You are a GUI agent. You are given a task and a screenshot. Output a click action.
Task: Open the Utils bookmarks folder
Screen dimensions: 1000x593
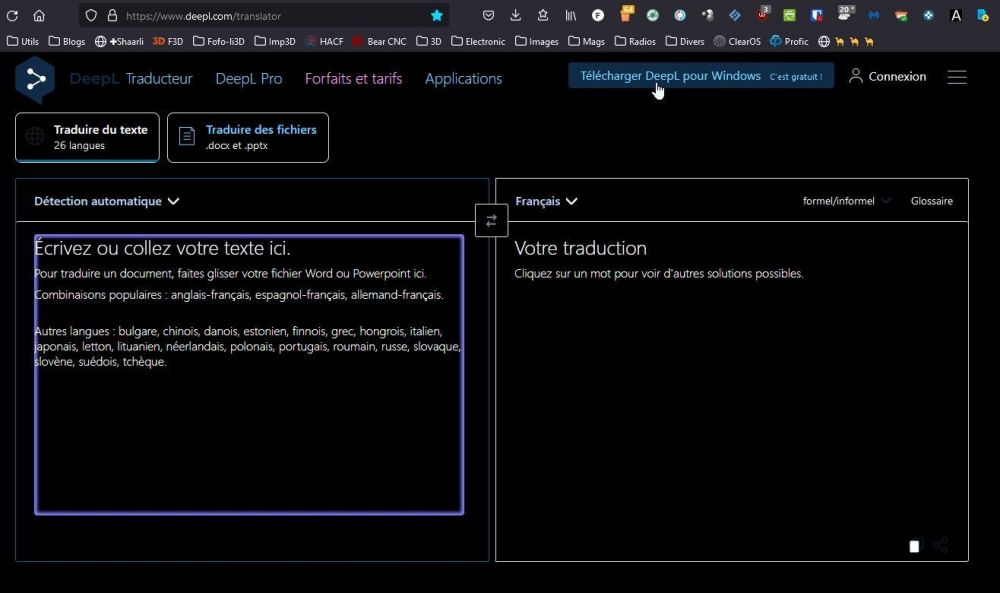coord(23,41)
